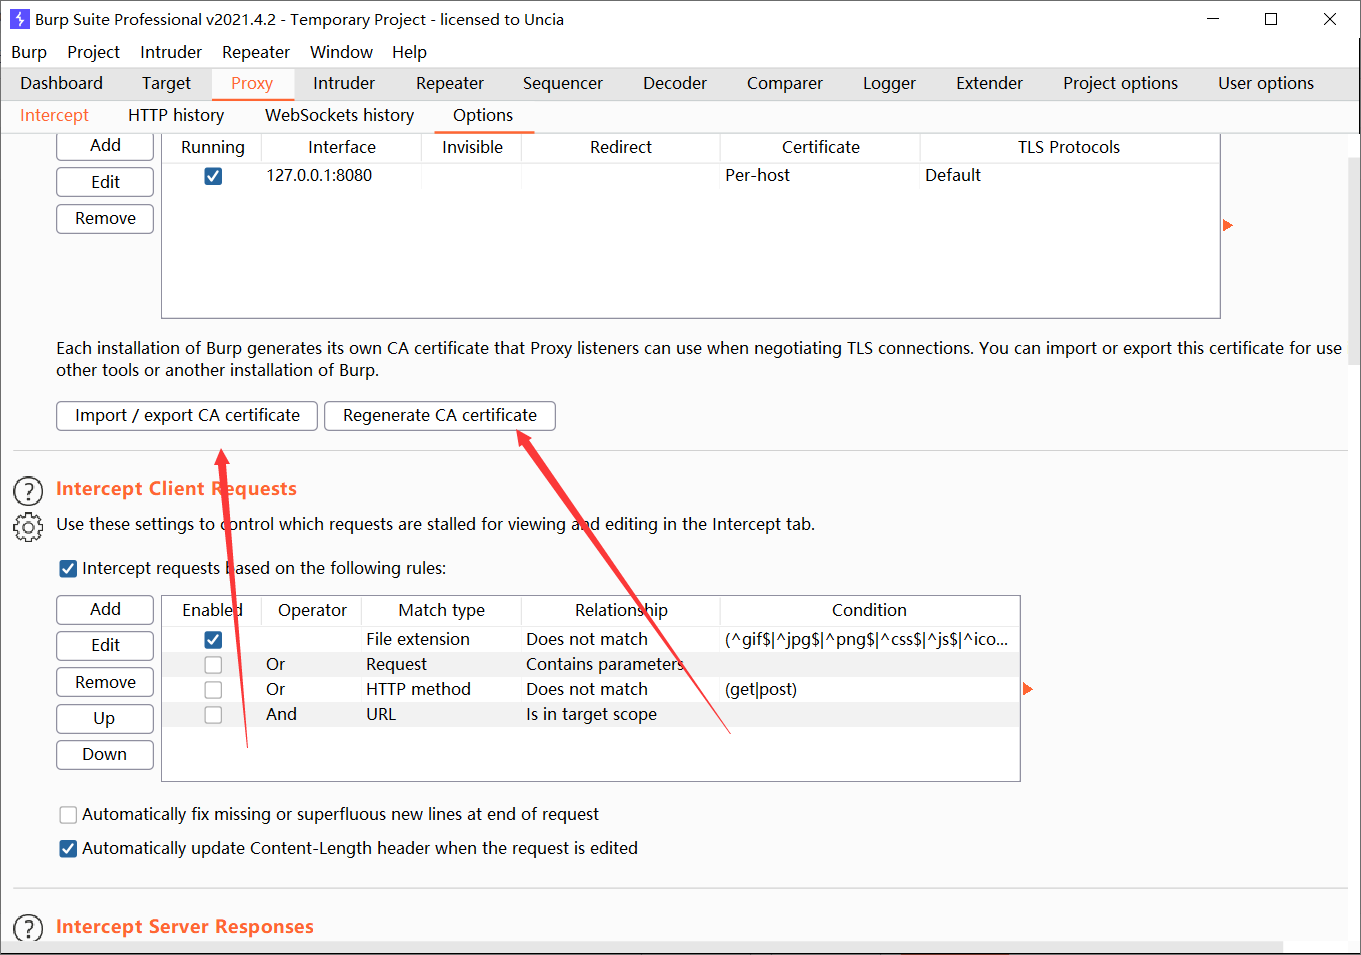Click Import / export CA certificate
The width and height of the screenshot is (1361, 955).
187,415
